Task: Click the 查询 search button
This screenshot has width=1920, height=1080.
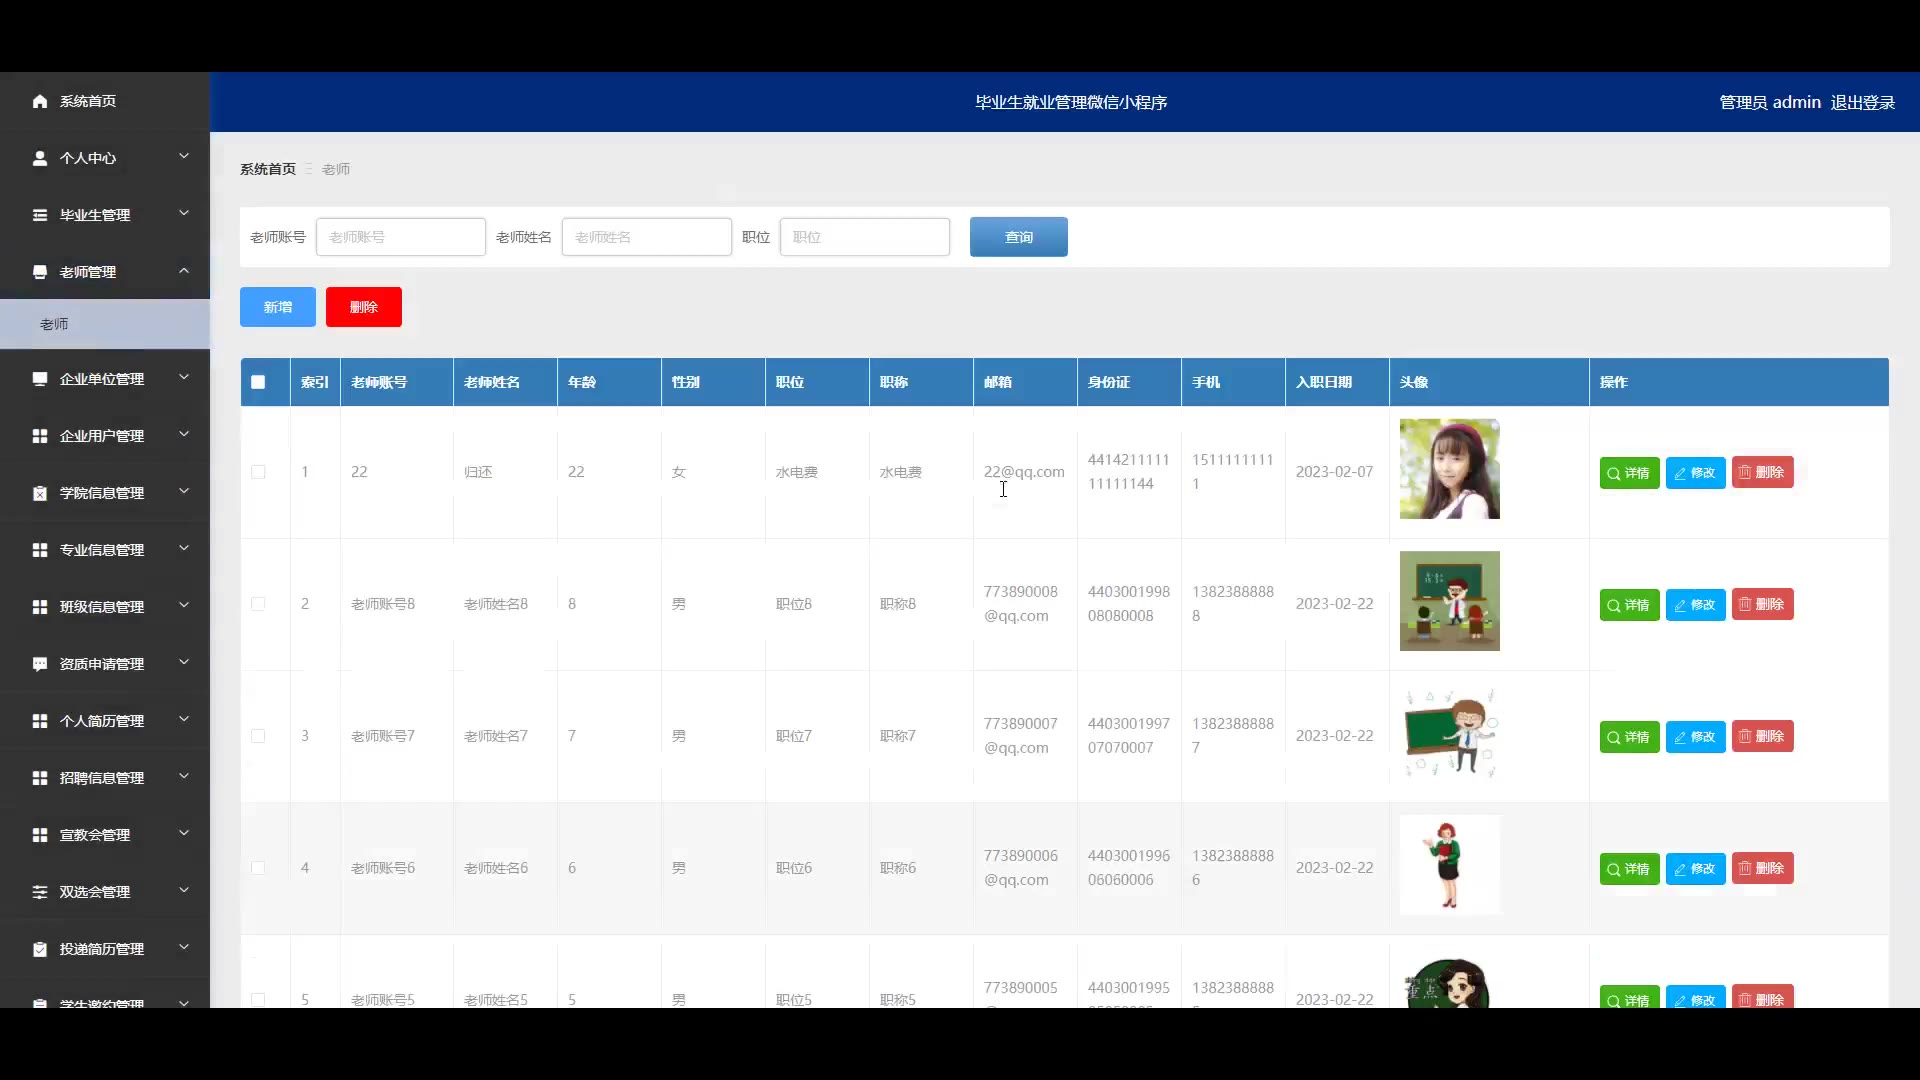Action: [x=1018, y=237]
